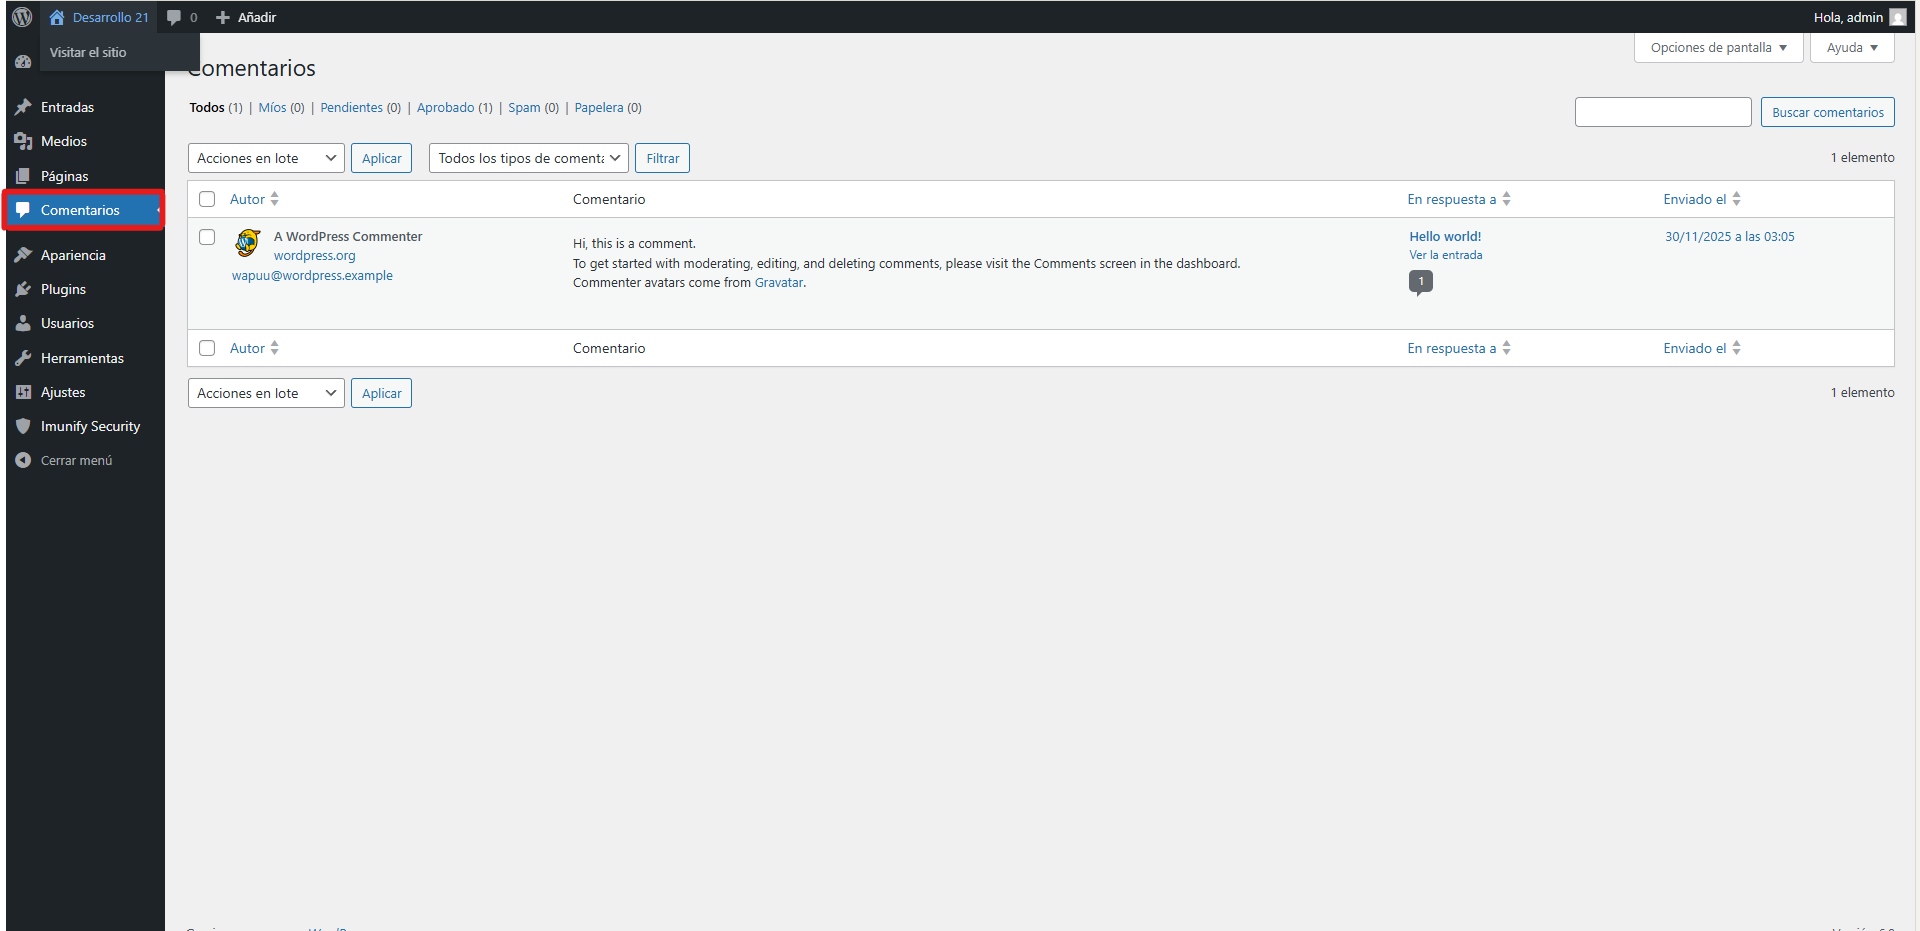The width and height of the screenshot is (1920, 931).
Task: Open the comment types filter dropdown
Action: pyautogui.click(x=528, y=158)
